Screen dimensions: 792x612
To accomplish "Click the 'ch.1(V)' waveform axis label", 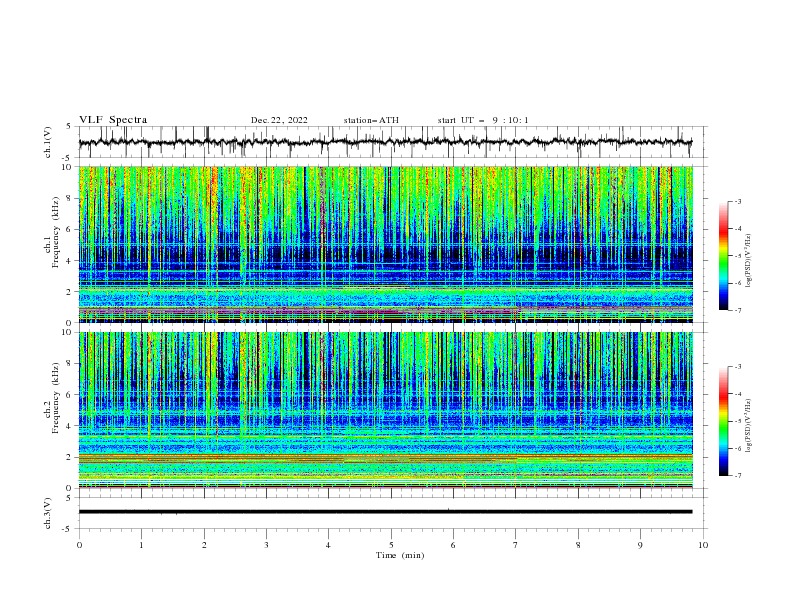I will [48, 142].
